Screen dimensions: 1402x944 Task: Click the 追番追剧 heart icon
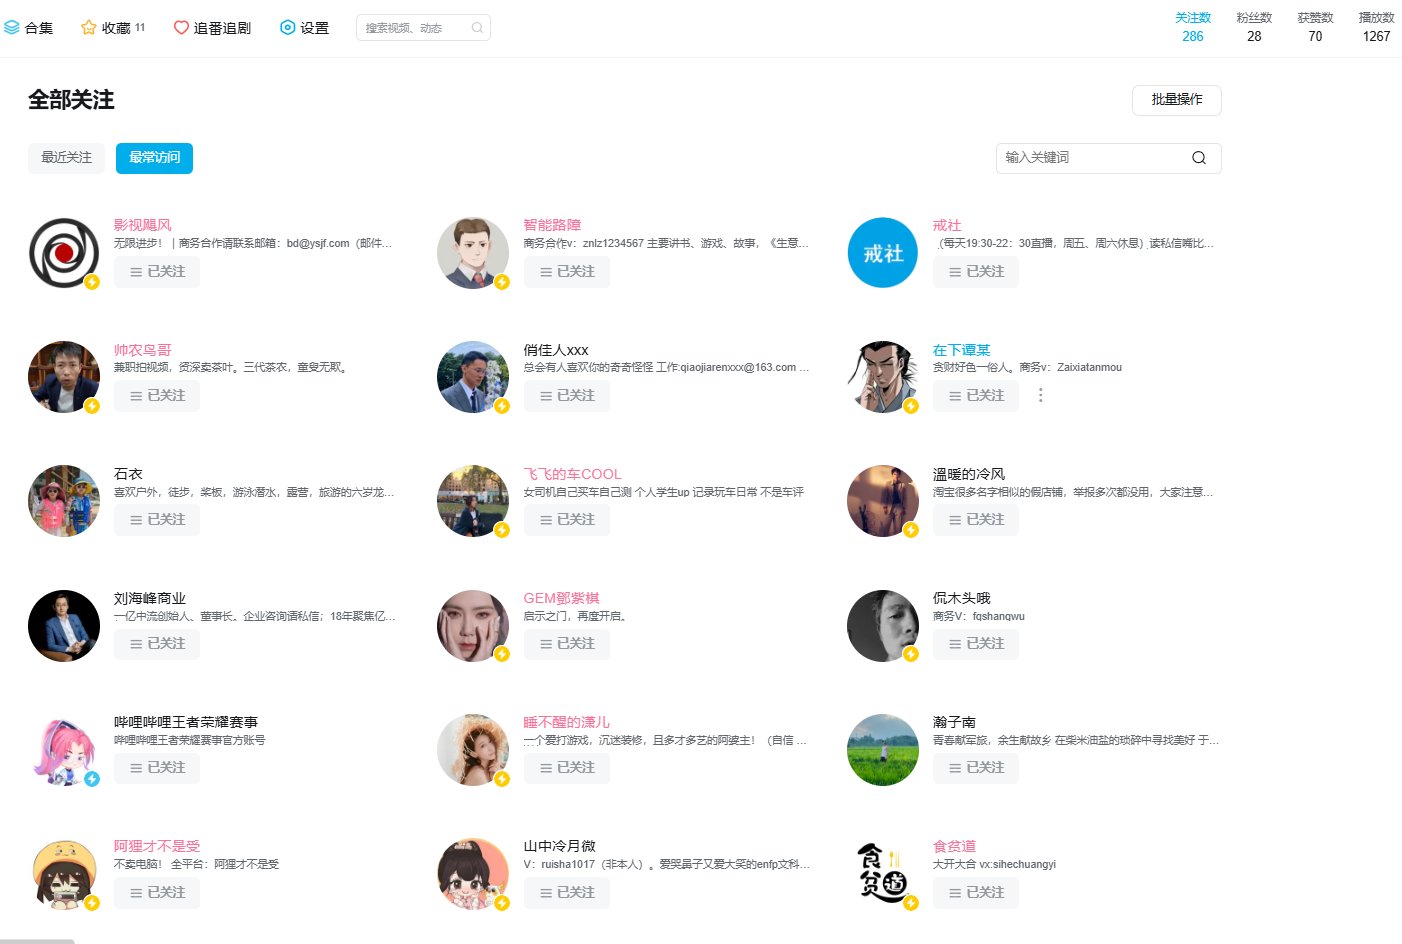(x=181, y=28)
